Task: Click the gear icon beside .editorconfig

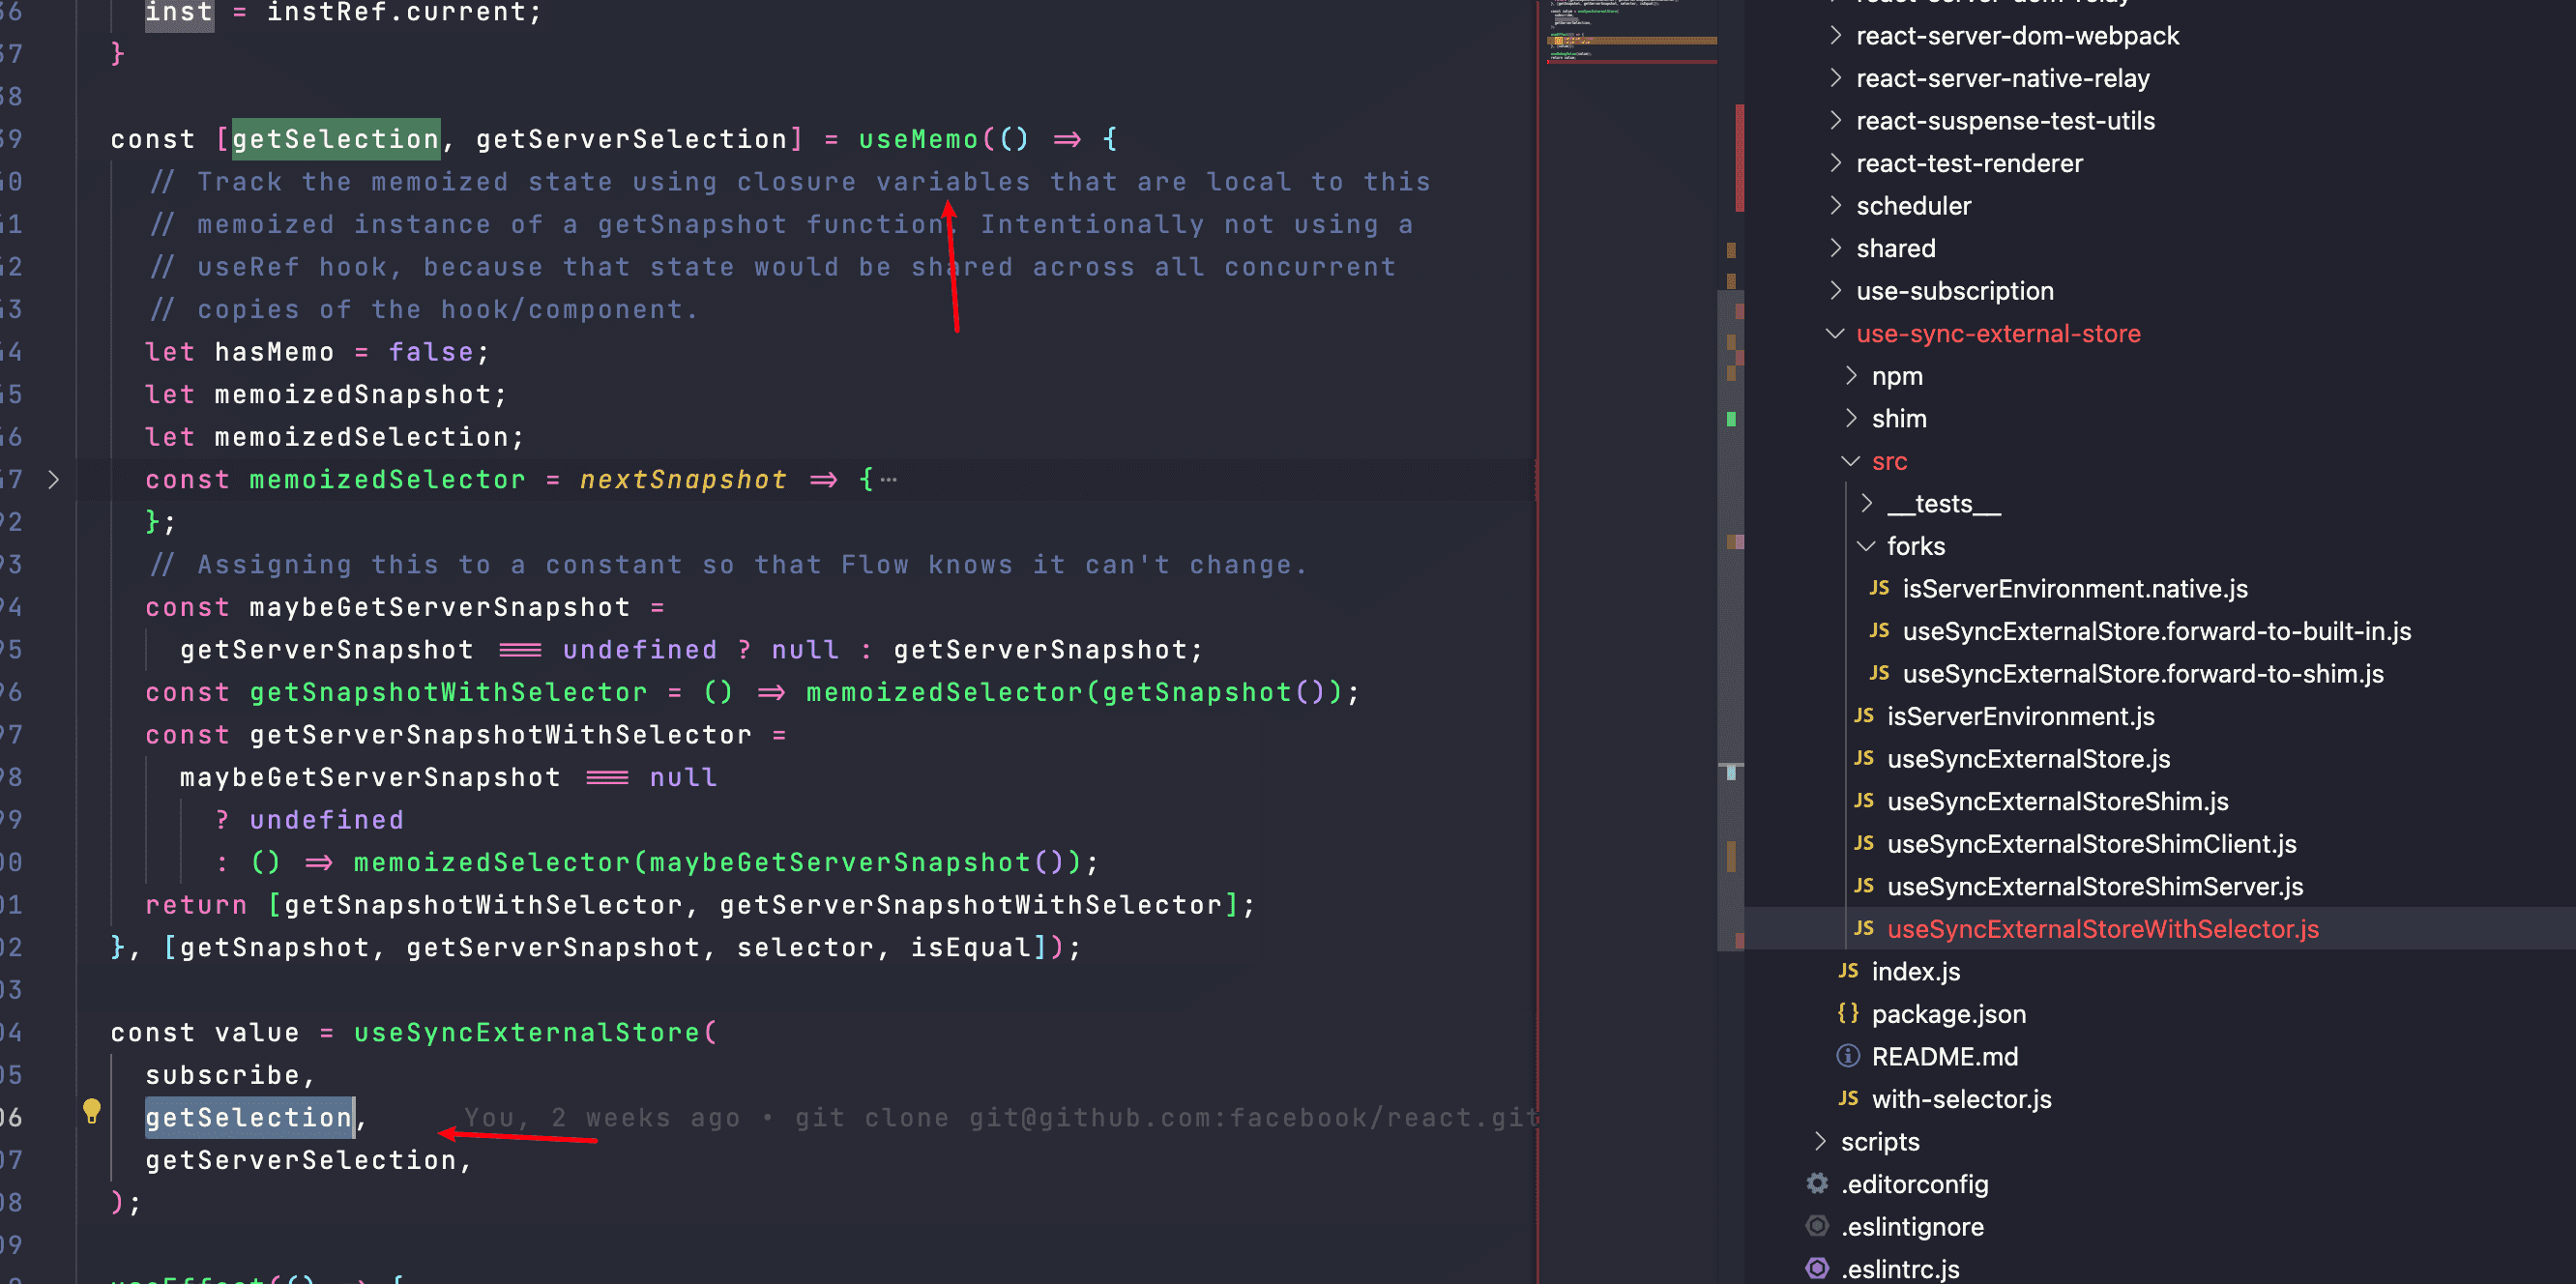Action: click(x=1817, y=1184)
